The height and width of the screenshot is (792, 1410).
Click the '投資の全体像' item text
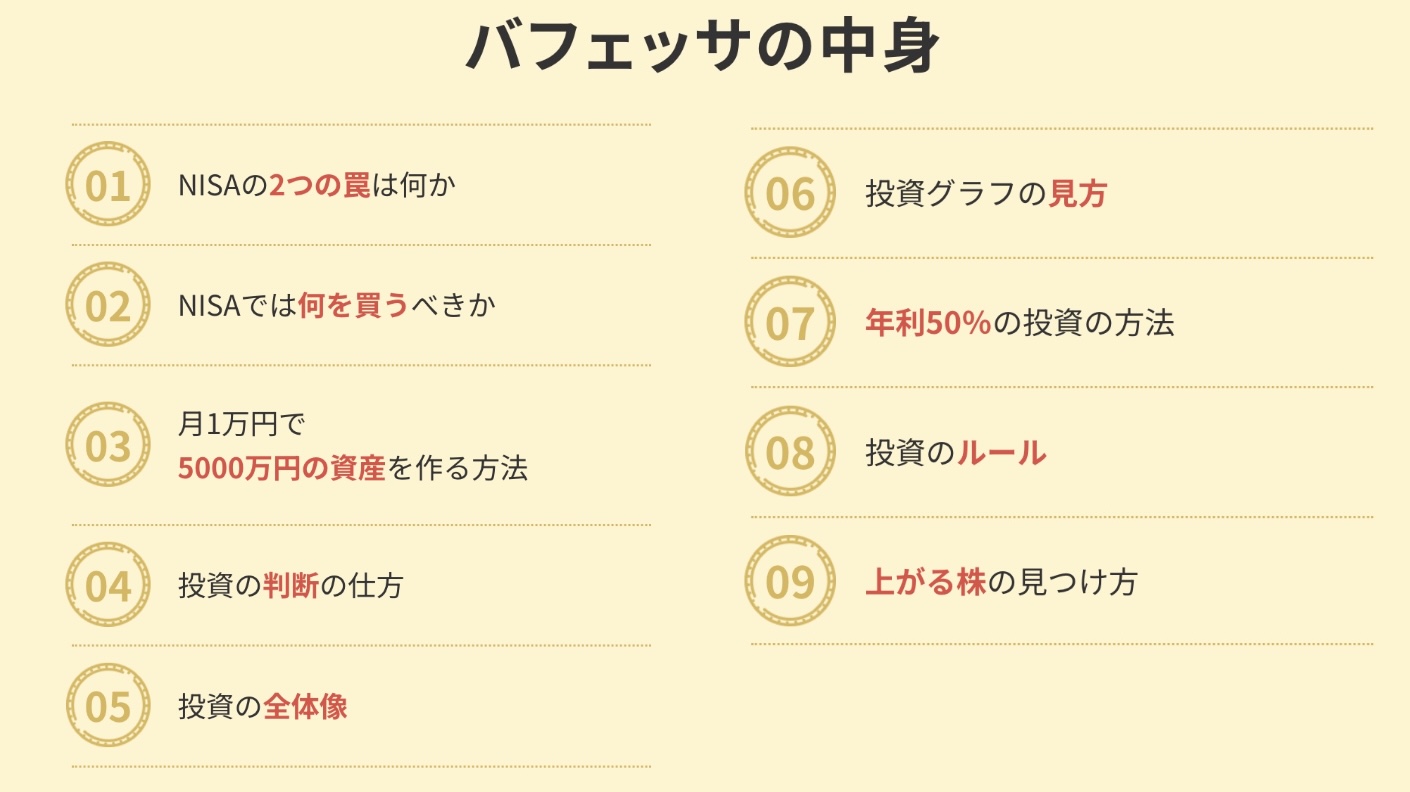(263, 707)
